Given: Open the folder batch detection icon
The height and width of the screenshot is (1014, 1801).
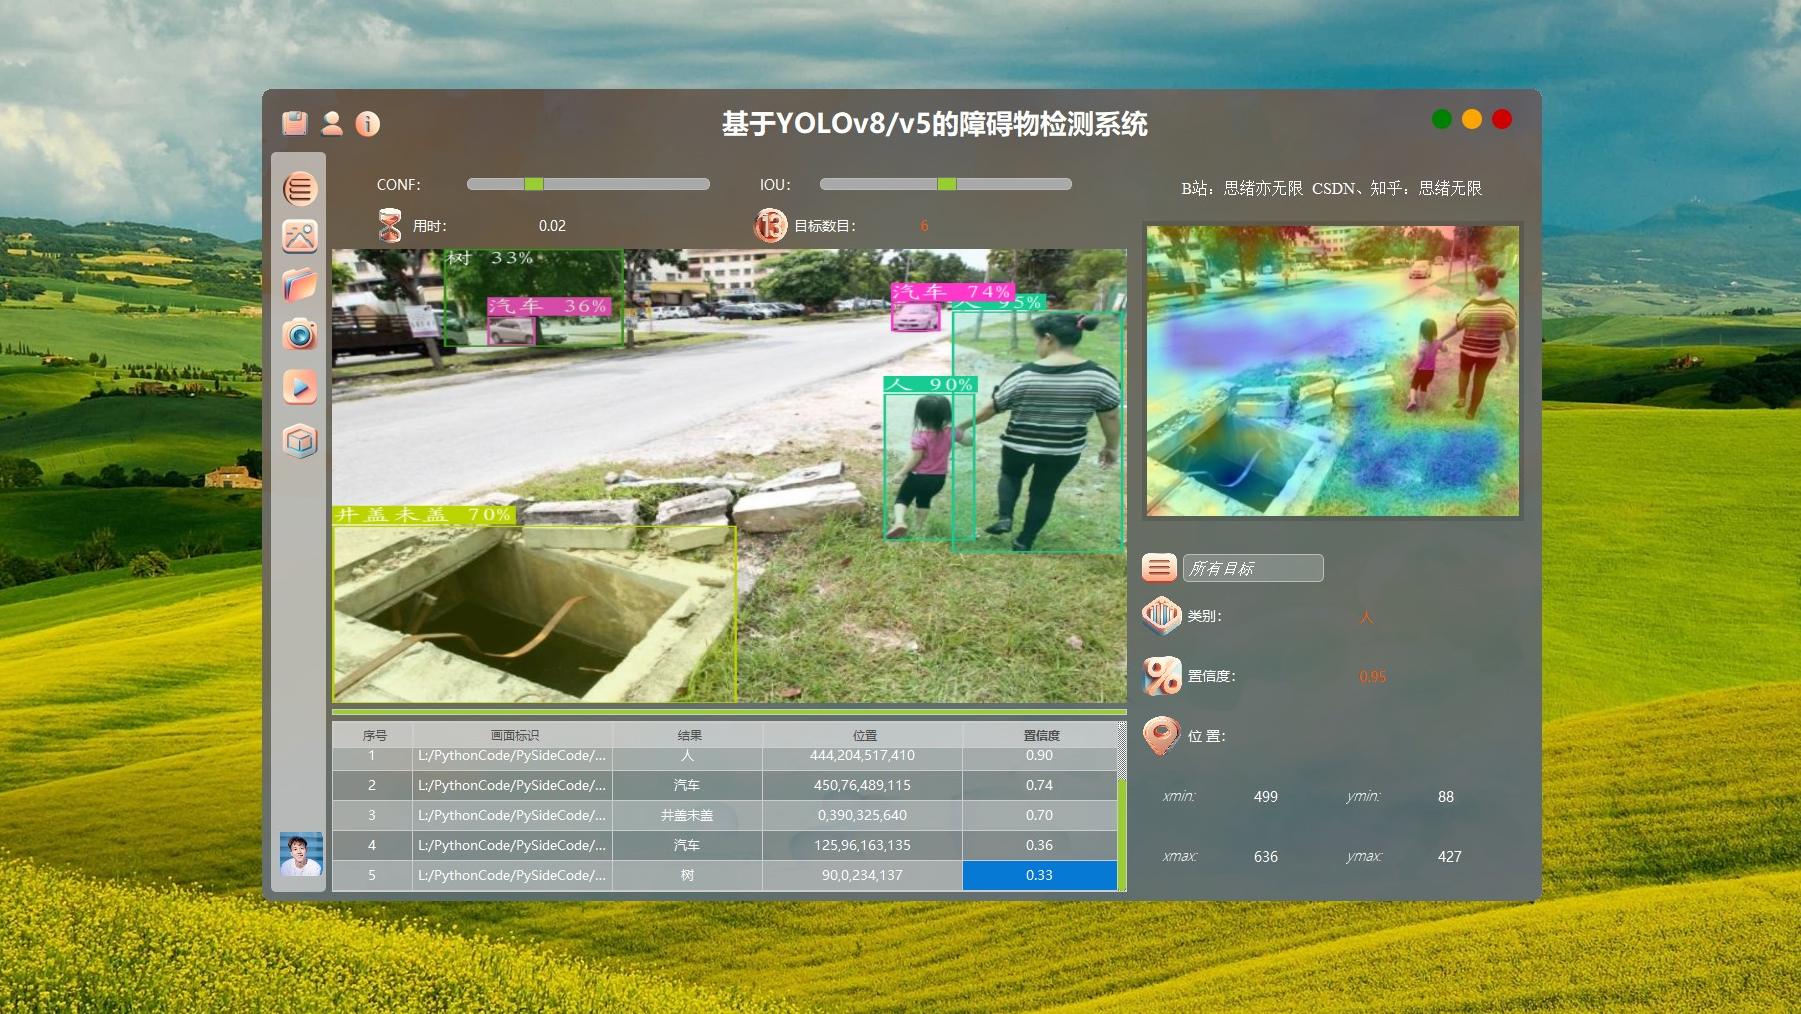Looking at the screenshot, I should (x=300, y=285).
